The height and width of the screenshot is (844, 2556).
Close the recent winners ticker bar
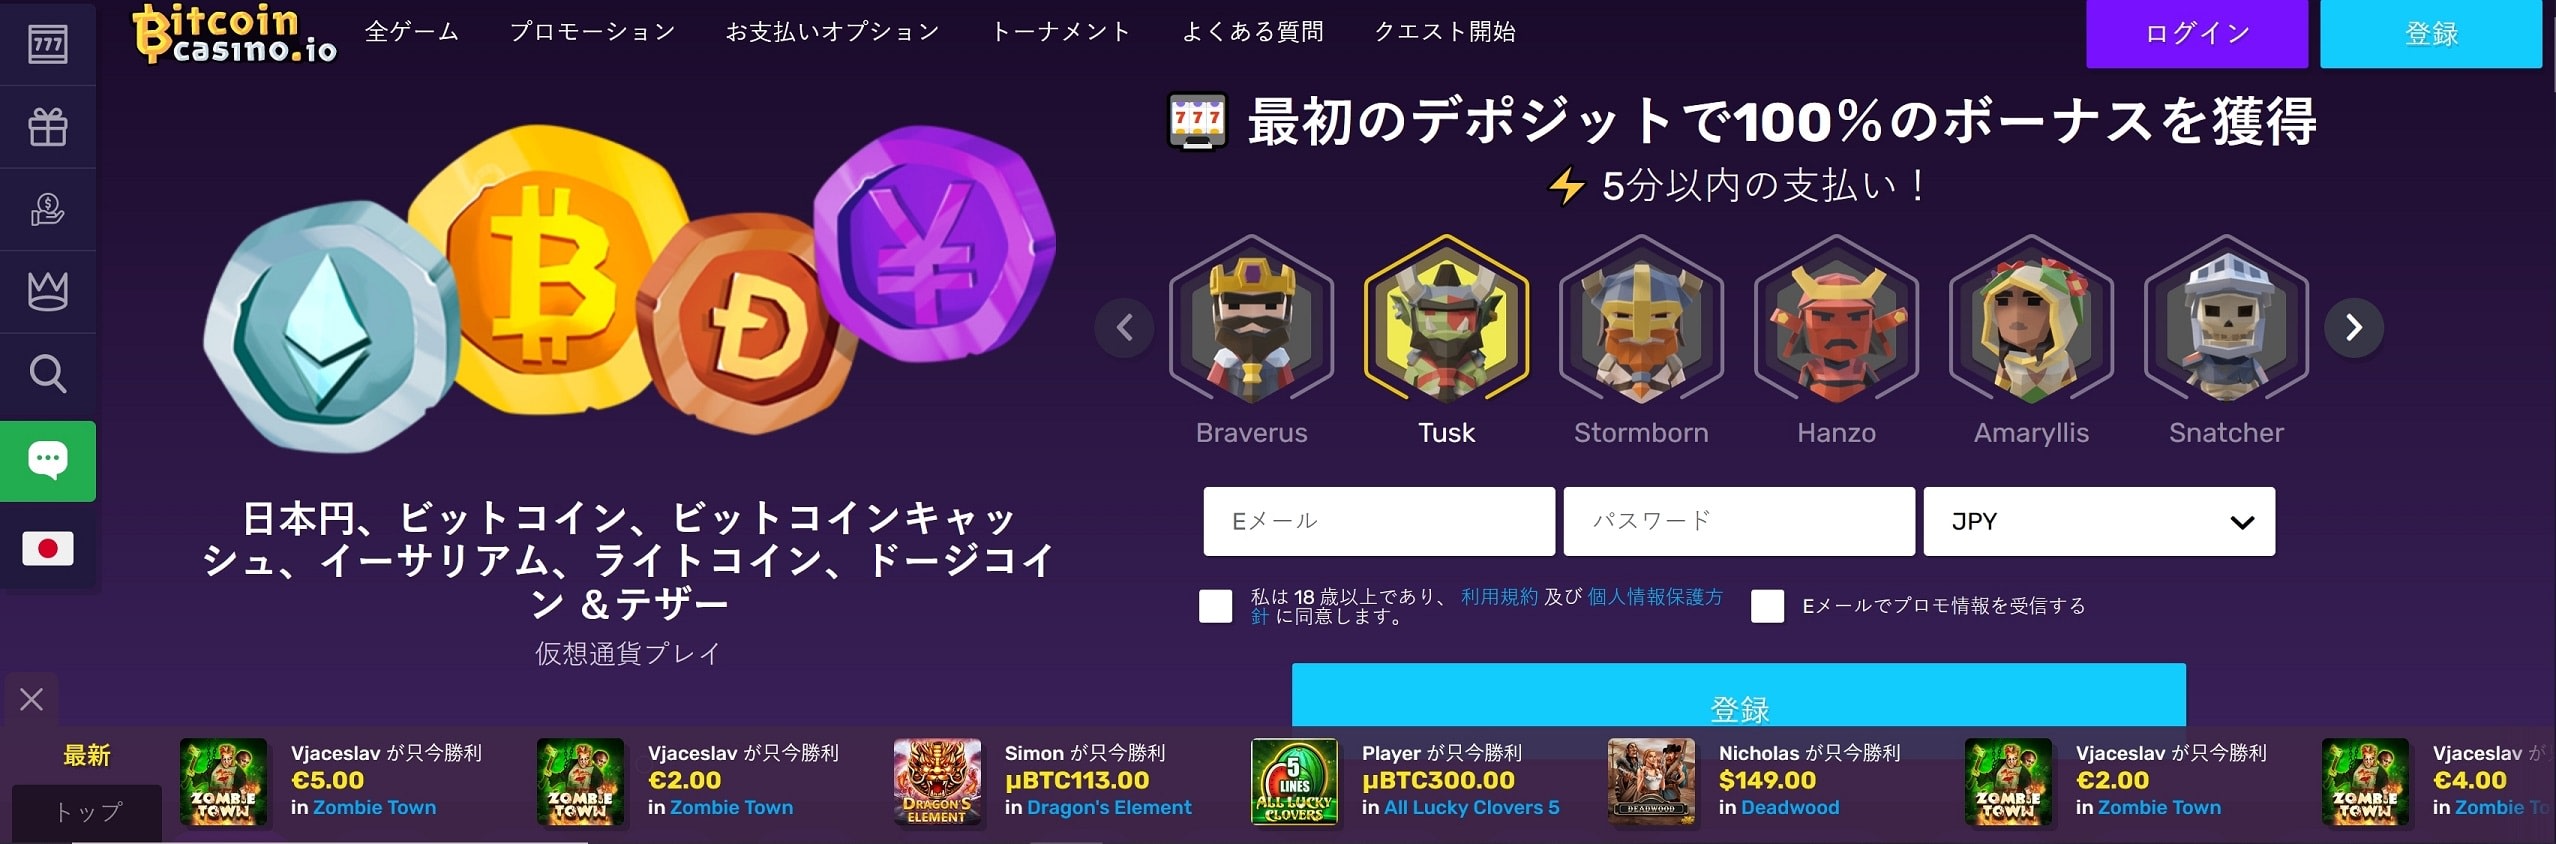(x=31, y=699)
